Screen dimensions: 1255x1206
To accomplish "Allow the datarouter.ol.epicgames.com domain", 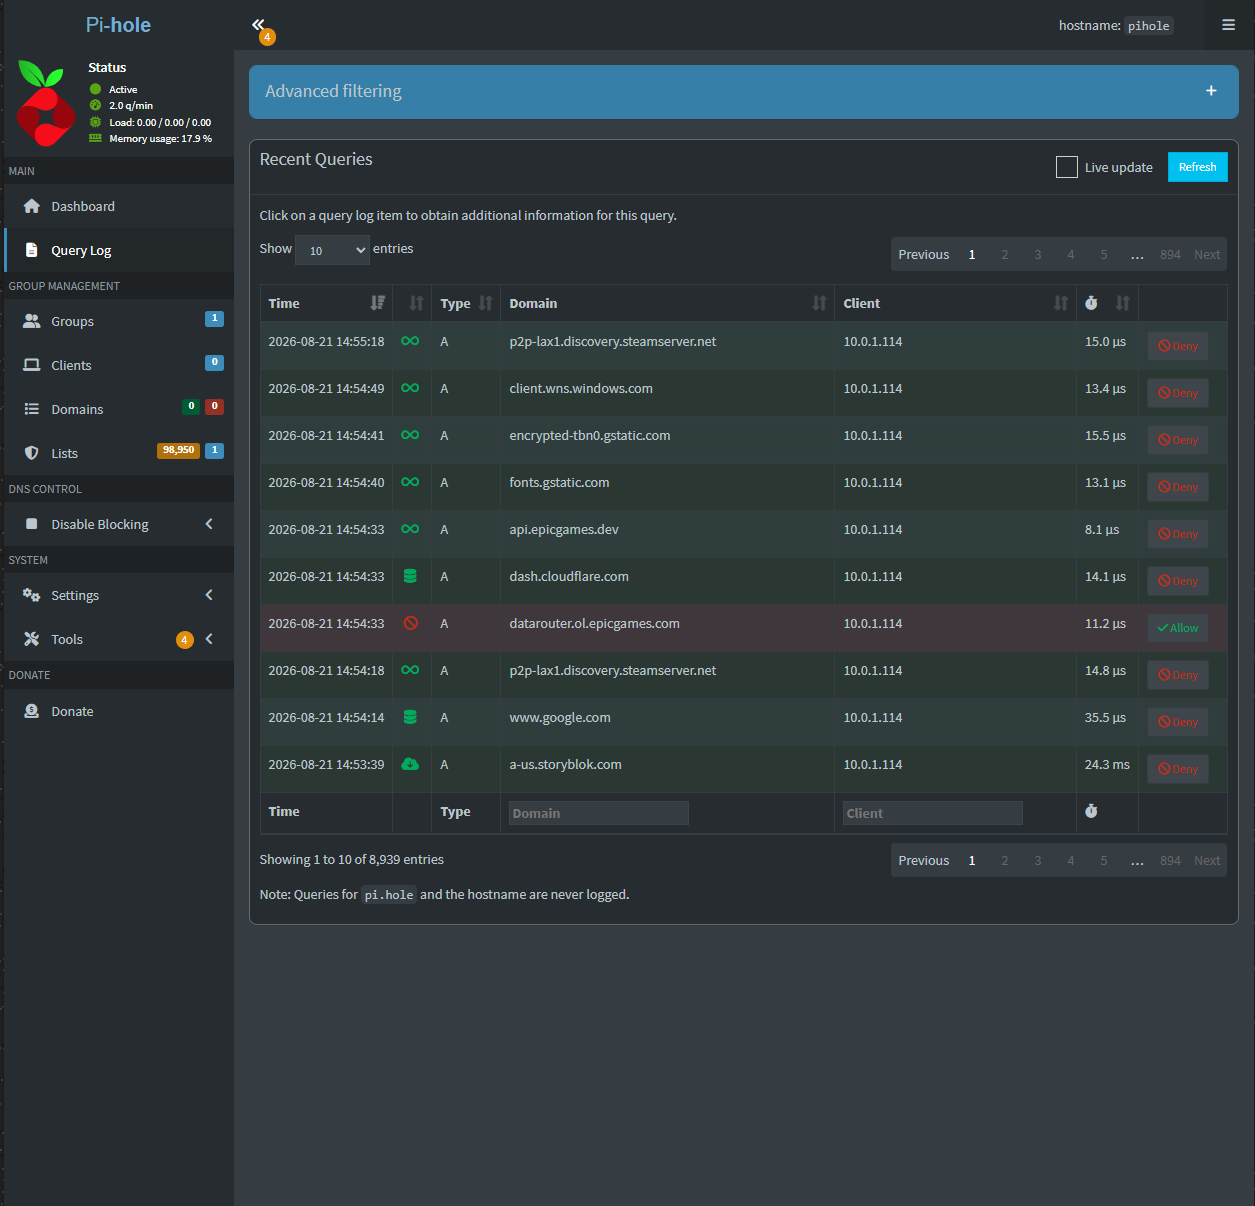I will pos(1178,628).
